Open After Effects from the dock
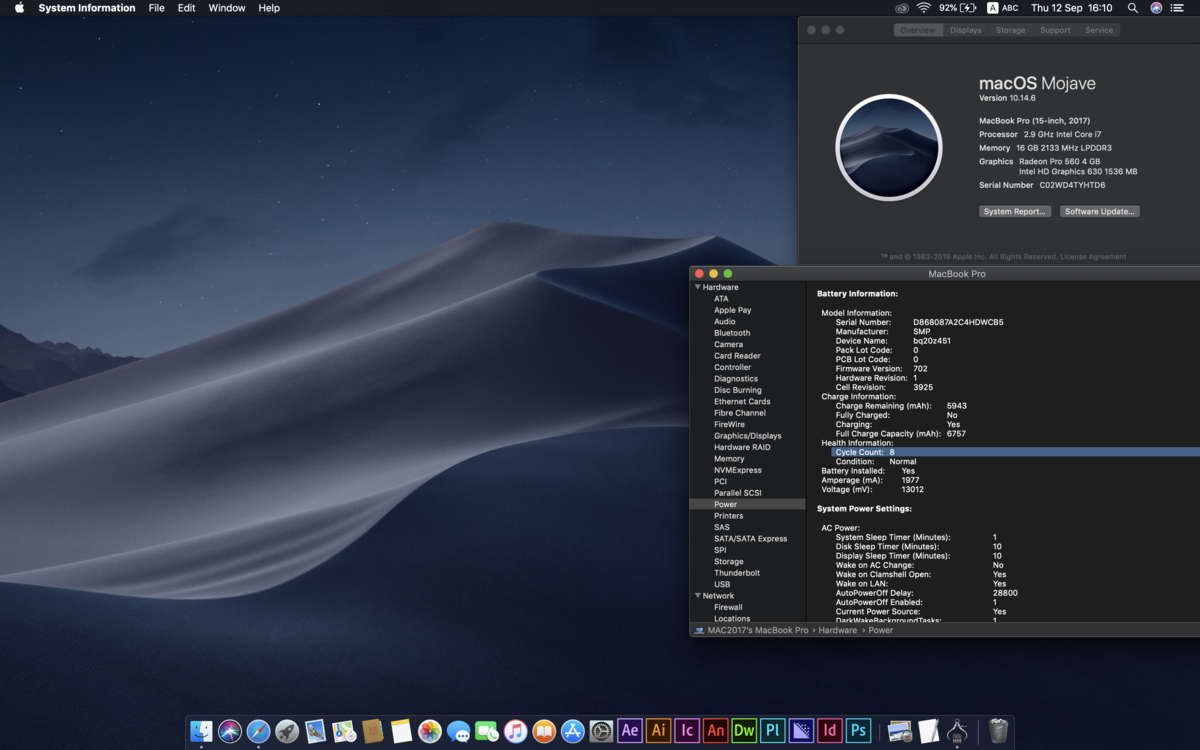Image resolution: width=1200 pixels, height=750 pixels. (630, 731)
